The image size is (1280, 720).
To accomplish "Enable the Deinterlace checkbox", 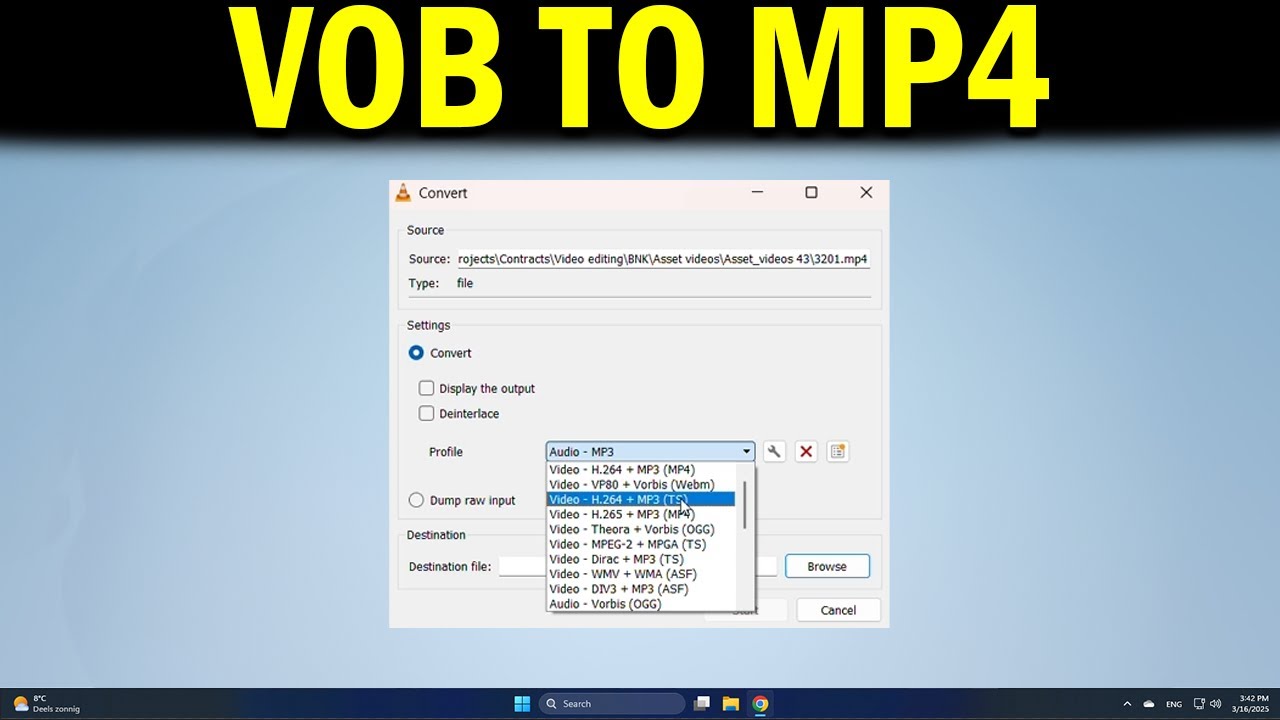I will (x=427, y=413).
